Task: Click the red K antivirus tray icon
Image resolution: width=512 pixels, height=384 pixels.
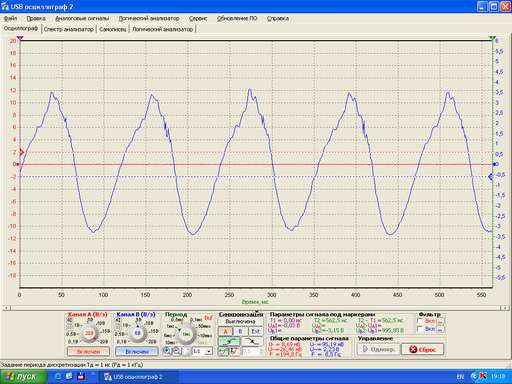Action: pyautogui.click(x=483, y=376)
